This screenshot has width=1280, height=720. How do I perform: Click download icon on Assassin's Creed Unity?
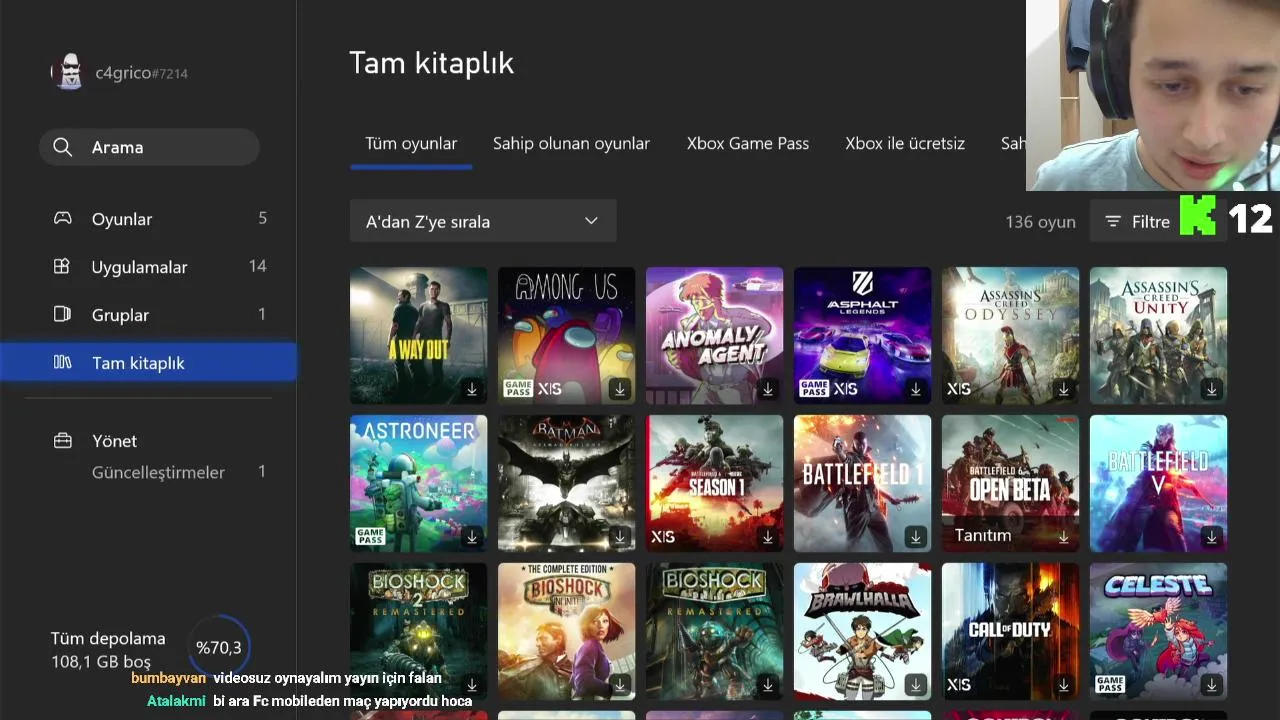coord(1212,389)
